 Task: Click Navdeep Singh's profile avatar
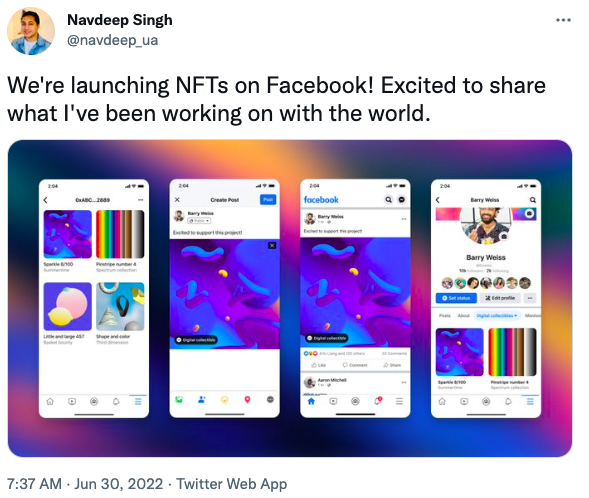[x=31, y=31]
